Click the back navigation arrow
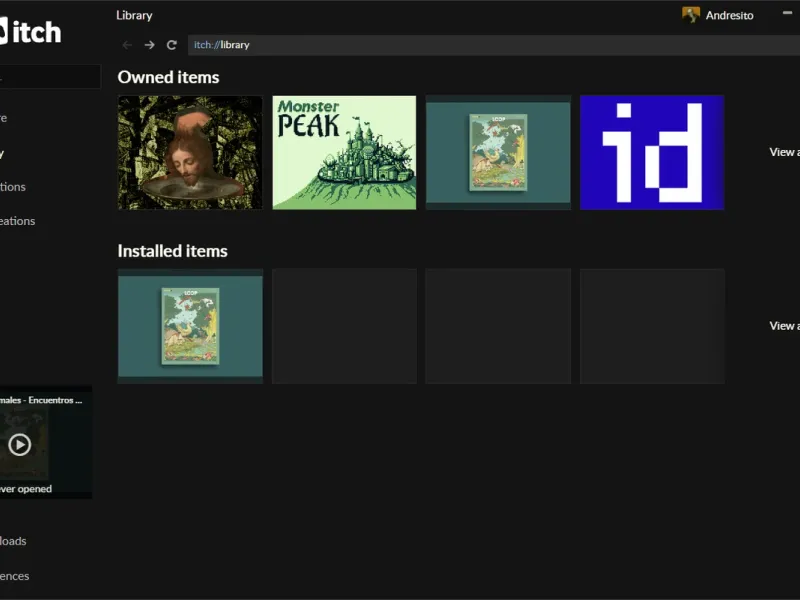The image size is (800, 600). [x=127, y=45]
